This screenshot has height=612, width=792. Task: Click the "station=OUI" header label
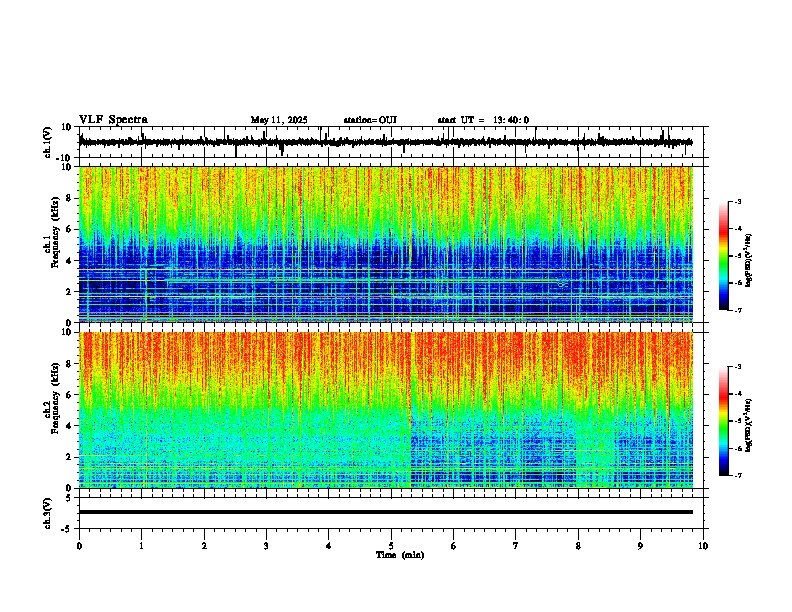(x=370, y=120)
